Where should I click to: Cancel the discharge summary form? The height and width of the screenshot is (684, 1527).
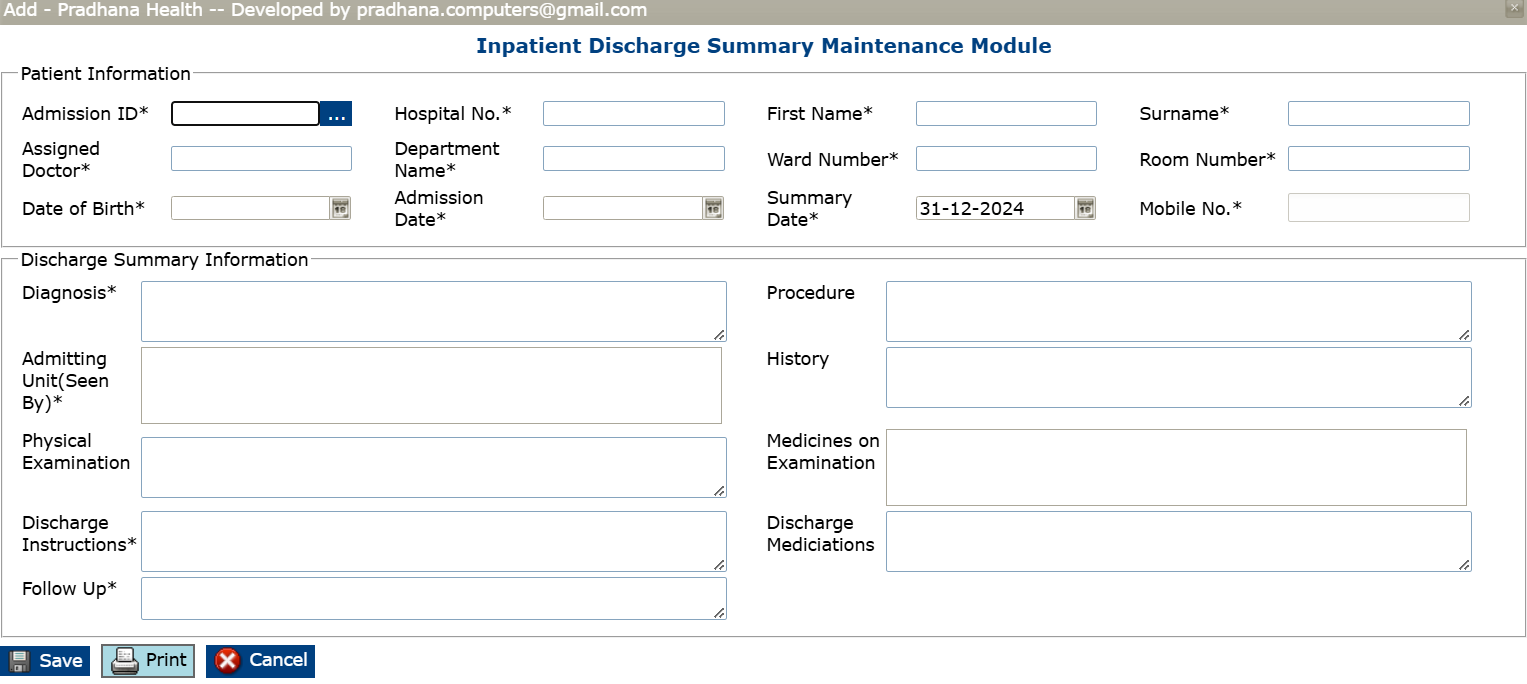click(260, 661)
